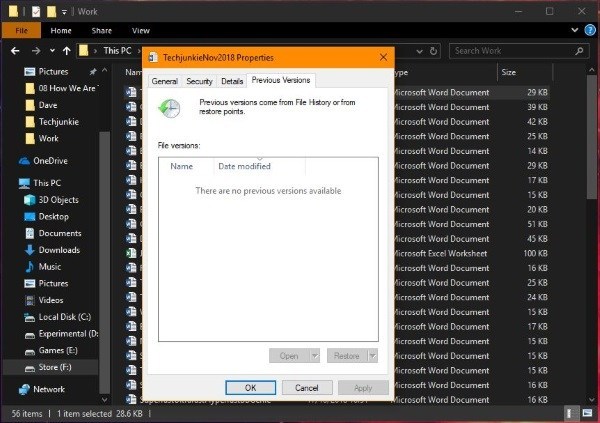Click the Back navigation arrow
This screenshot has height=423, width=600.
click(15, 51)
